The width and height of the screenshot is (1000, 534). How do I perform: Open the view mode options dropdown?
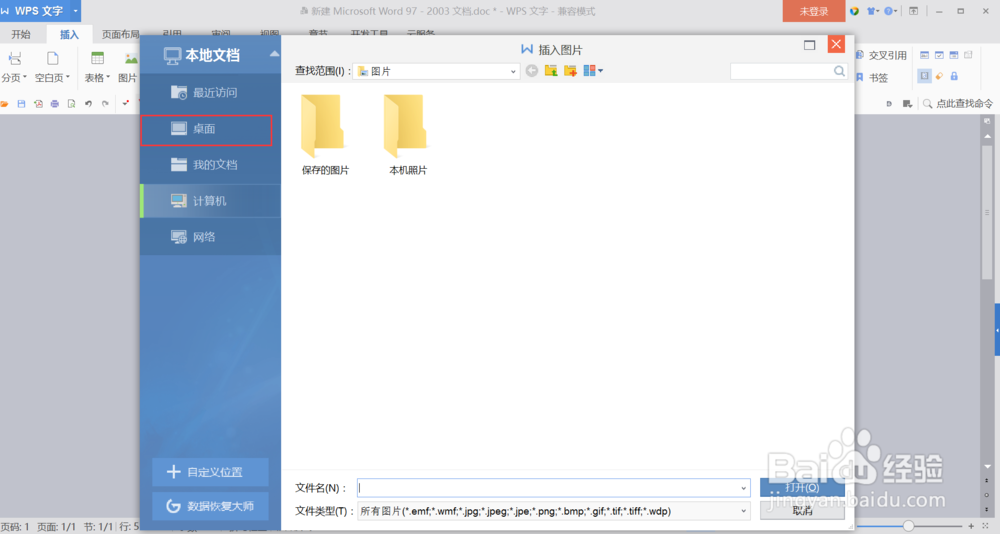point(593,71)
